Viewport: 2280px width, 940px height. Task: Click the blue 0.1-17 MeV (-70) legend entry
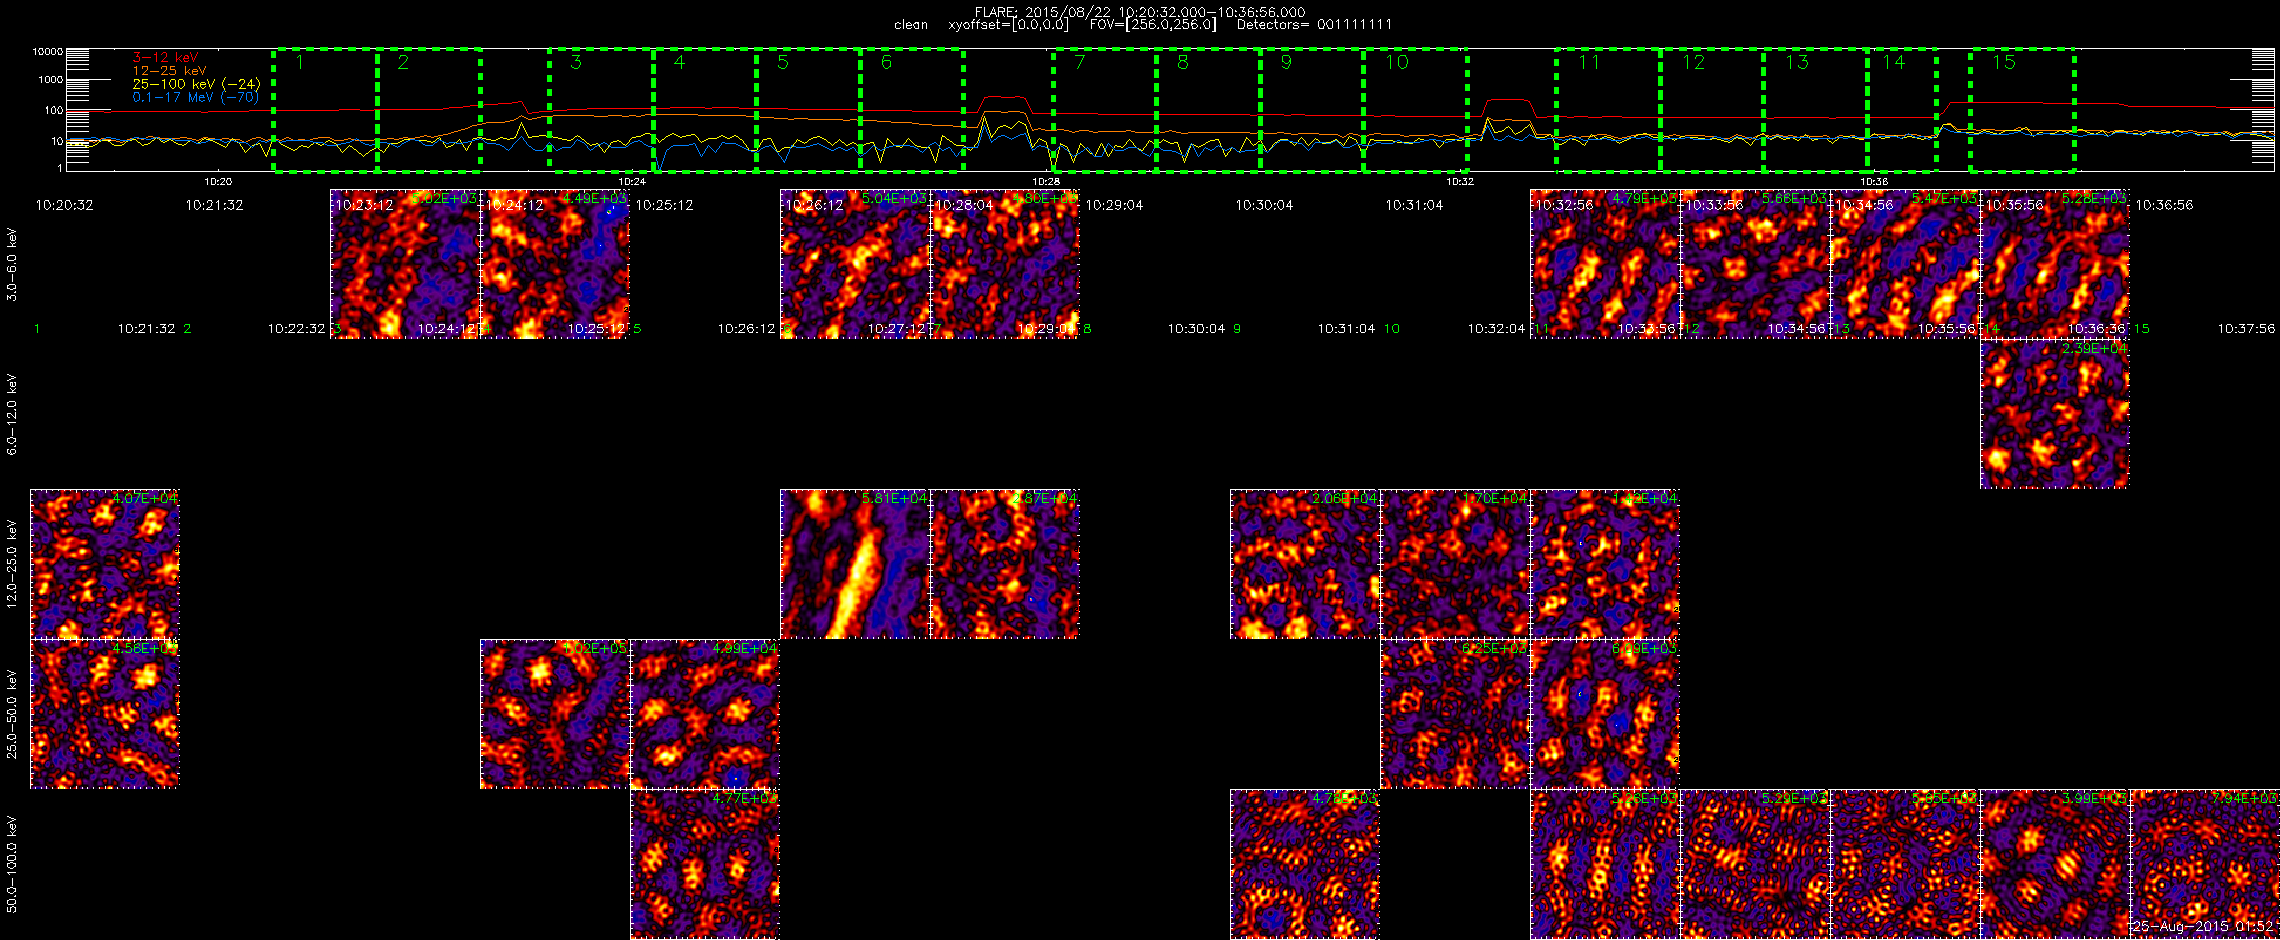point(196,97)
